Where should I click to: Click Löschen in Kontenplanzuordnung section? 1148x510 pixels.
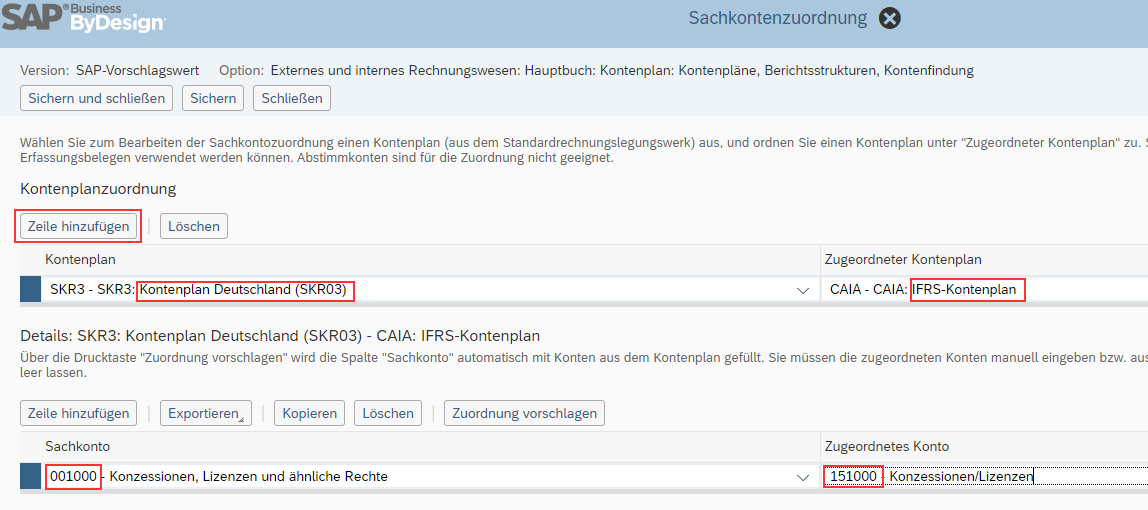(194, 226)
